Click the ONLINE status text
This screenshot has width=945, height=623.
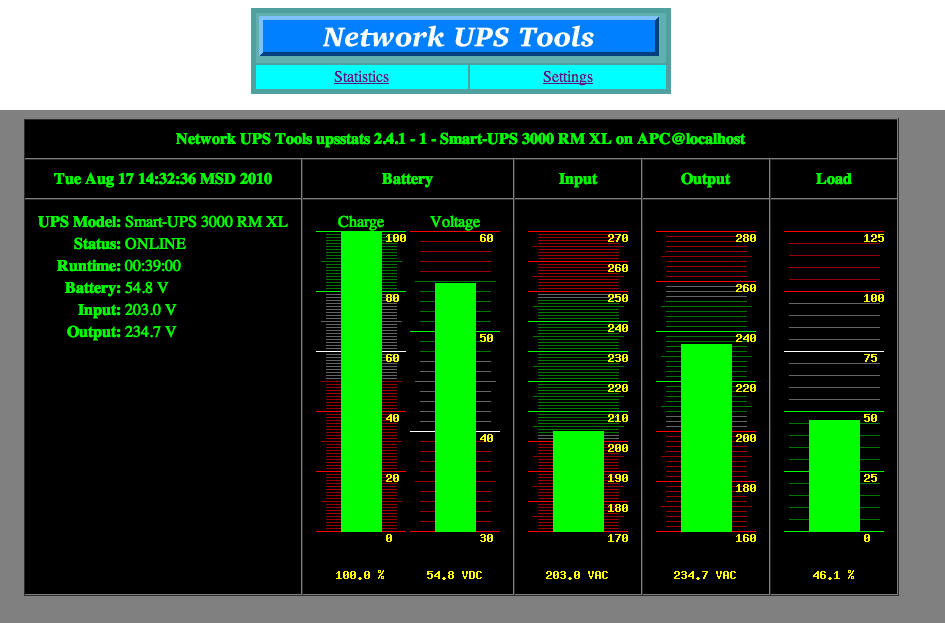pyautogui.click(x=155, y=244)
